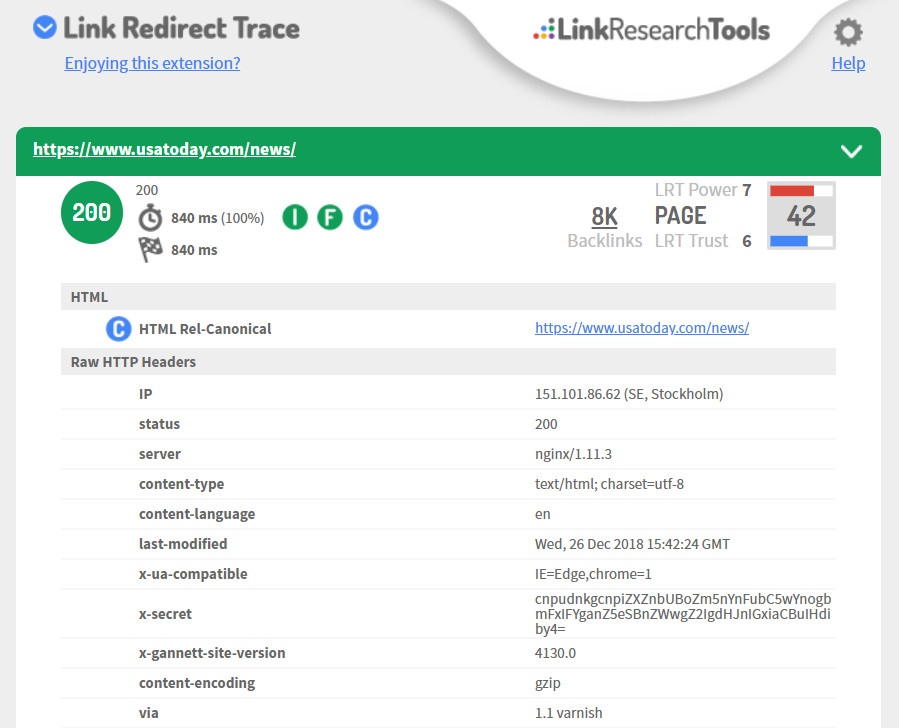Image resolution: width=899 pixels, height=728 pixels.
Task: Click the green F indicator icon
Action: coord(330,217)
